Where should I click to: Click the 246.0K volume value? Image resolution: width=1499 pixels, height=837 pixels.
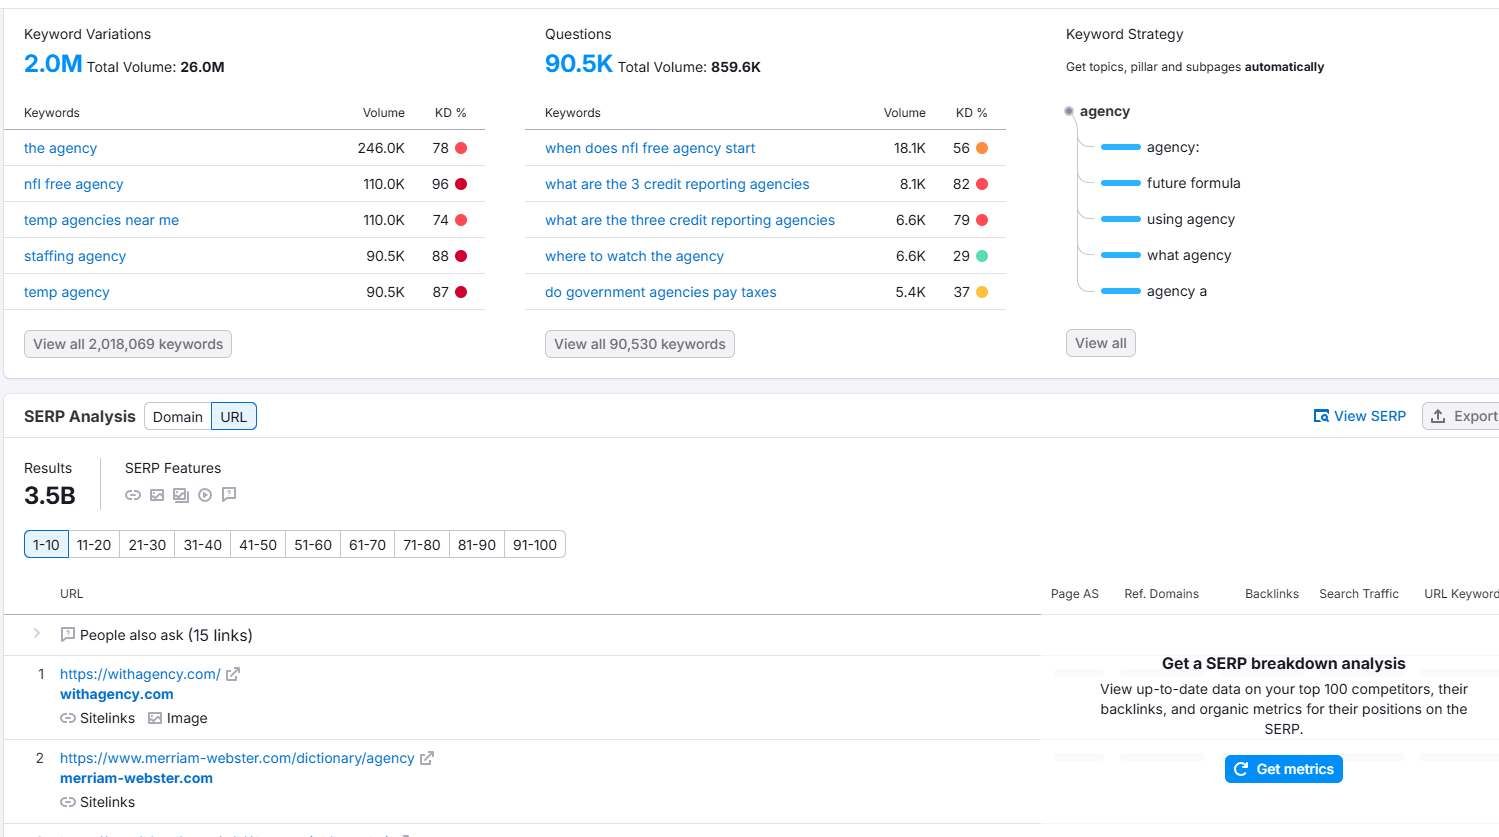pyautogui.click(x=381, y=148)
